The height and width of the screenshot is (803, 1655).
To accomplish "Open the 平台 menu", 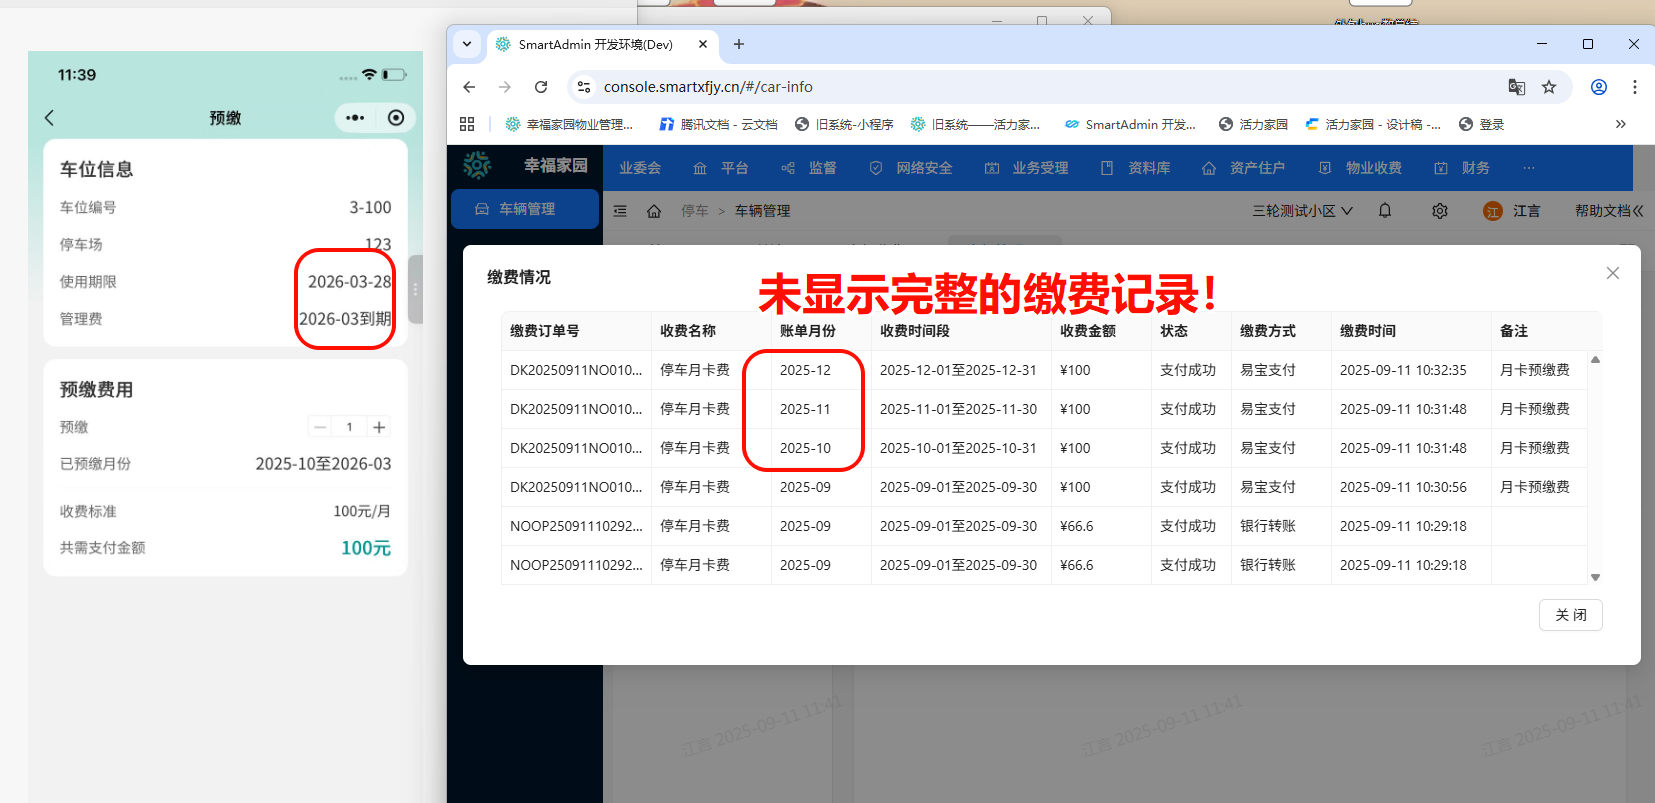I will (721, 168).
